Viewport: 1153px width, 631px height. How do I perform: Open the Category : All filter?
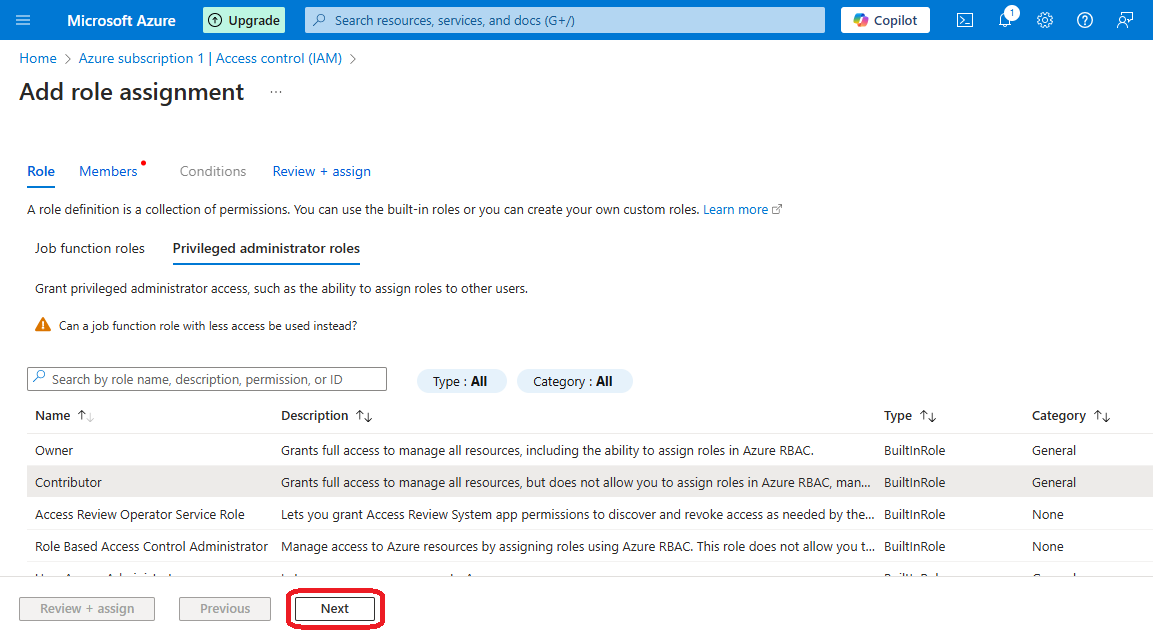point(574,381)
